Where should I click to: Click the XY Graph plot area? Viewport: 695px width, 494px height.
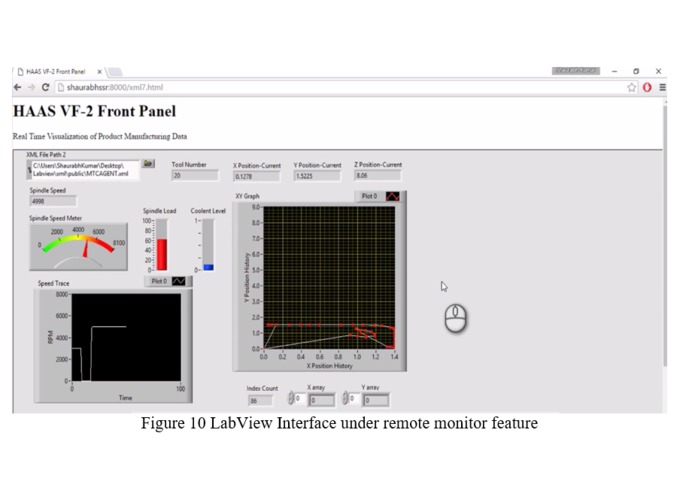329,278
